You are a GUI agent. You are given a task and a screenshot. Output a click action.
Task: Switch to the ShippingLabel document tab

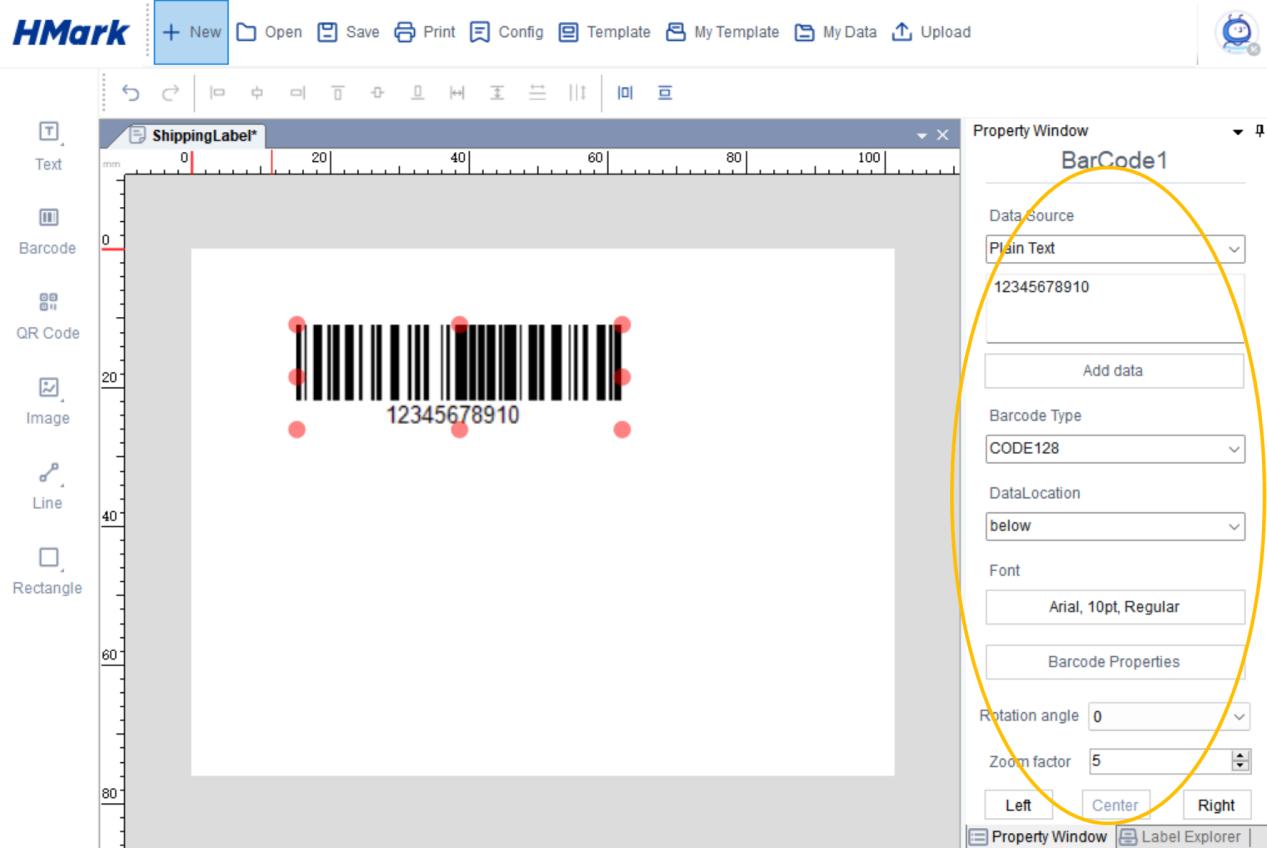click(x=198, y=134)
